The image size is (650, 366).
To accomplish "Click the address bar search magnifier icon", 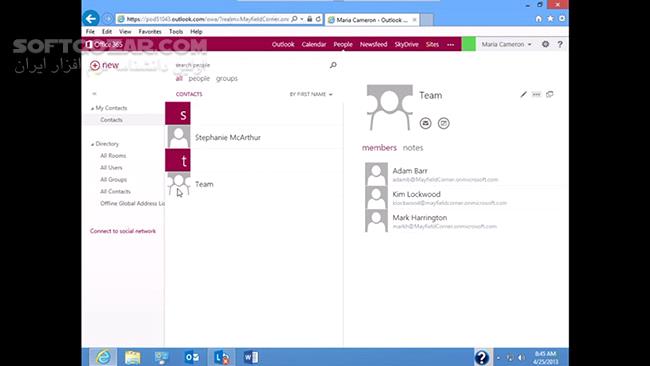I will pyautogui.click(x=294, y=19).
